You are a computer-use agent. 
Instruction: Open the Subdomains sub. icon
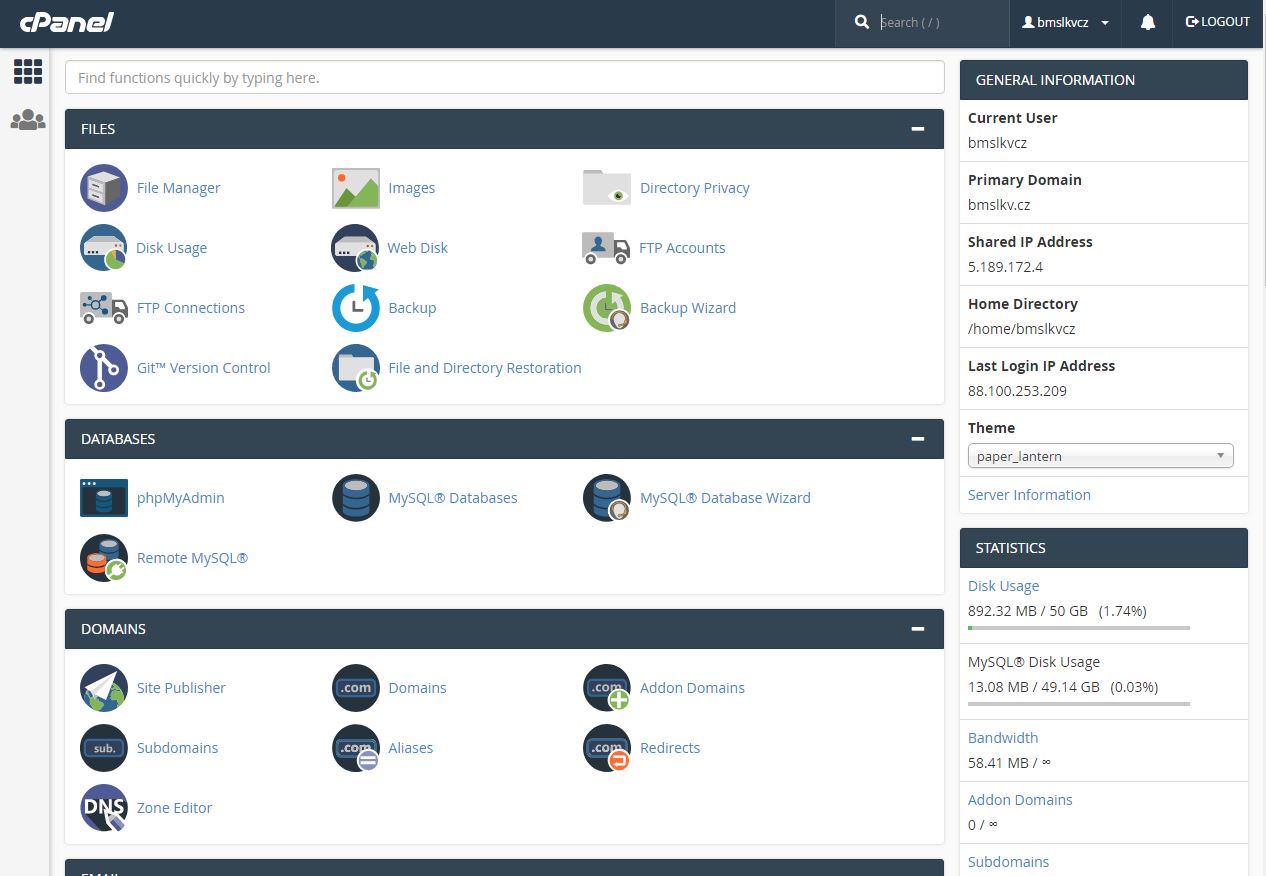[x=104, y=748]
